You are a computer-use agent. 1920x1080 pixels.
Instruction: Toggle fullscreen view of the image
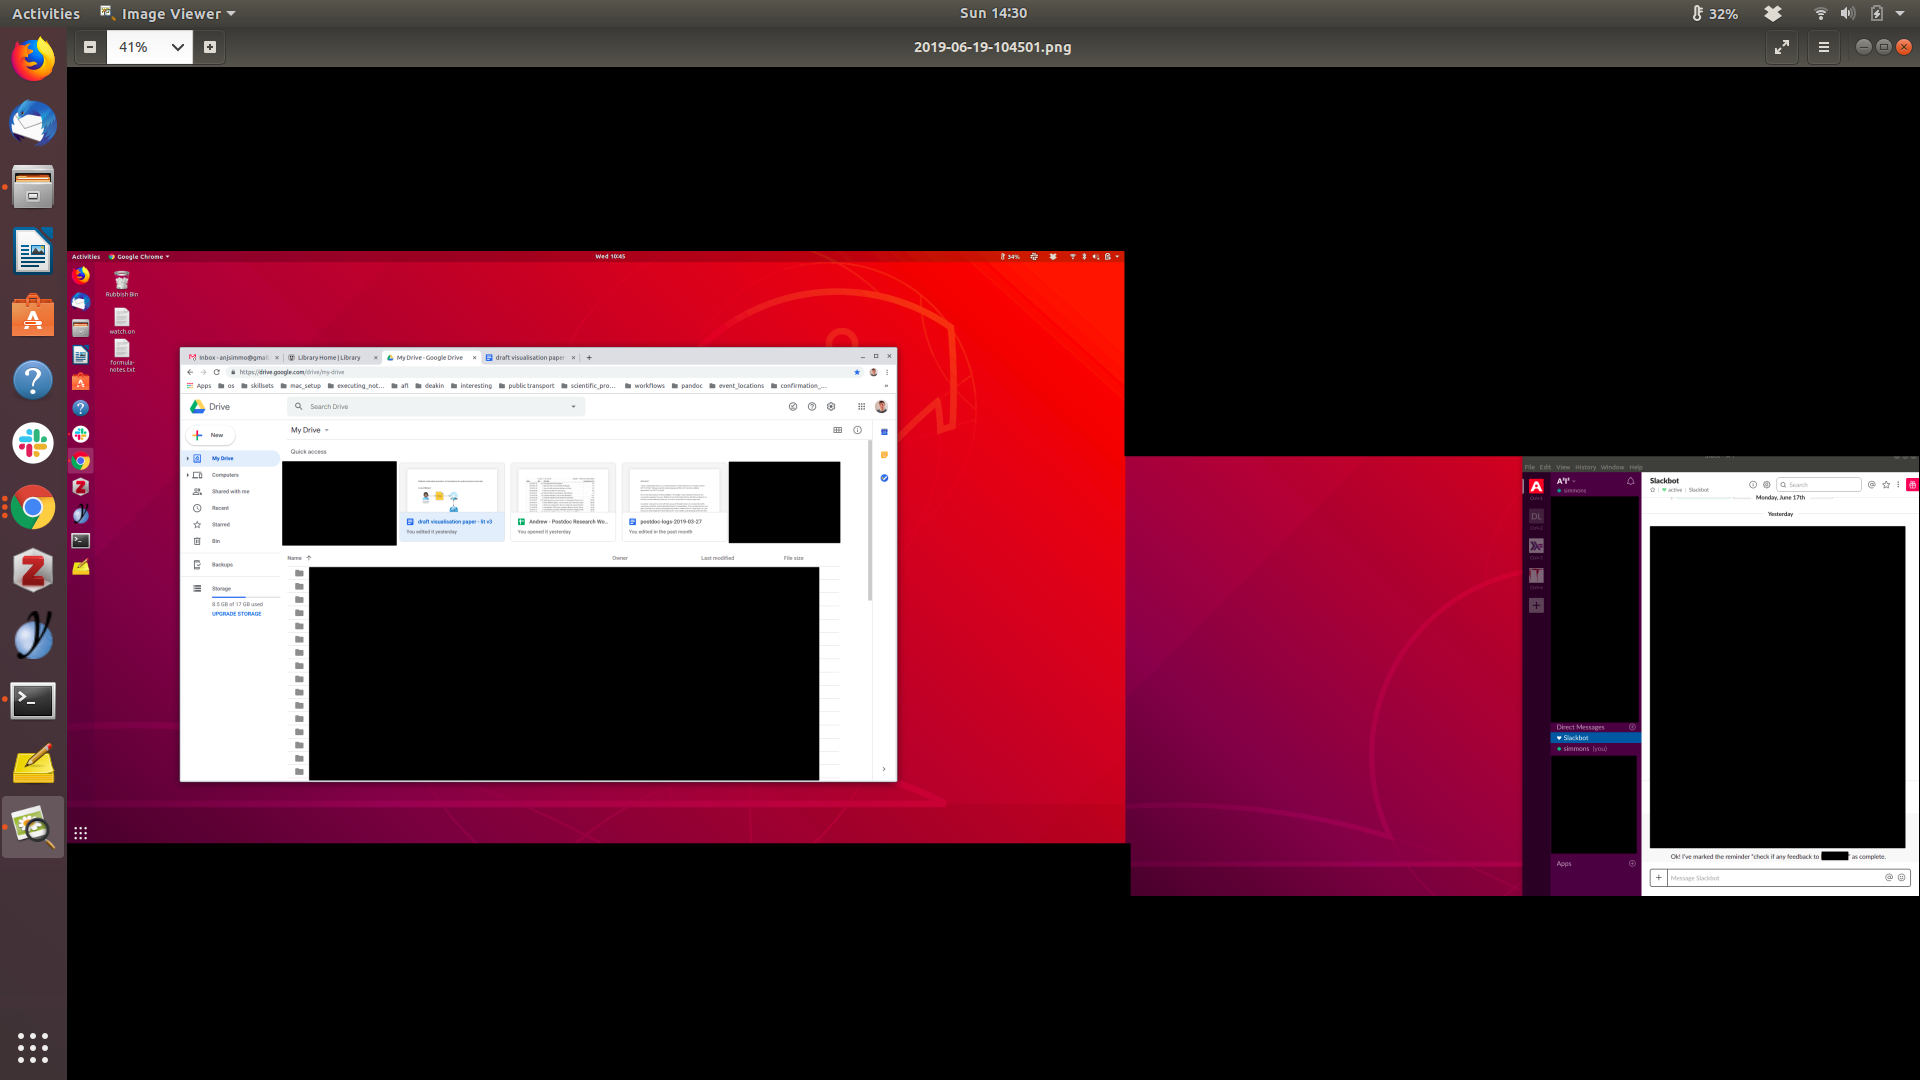point(1782,47)
